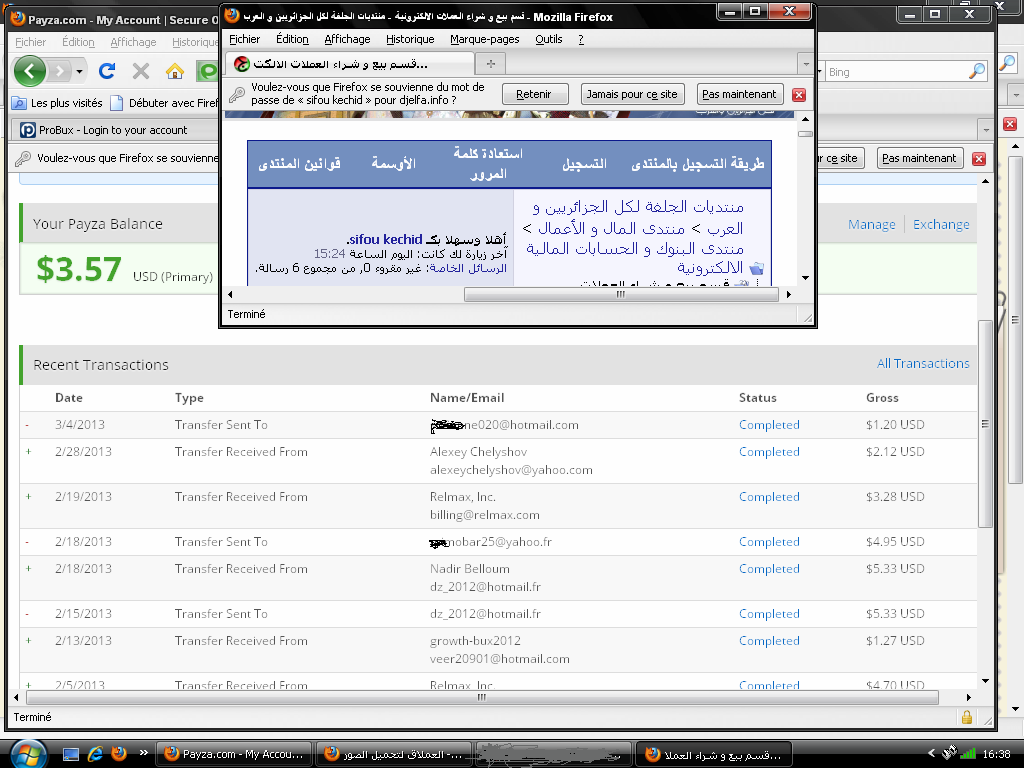The height and width of the screenshot is (768, 1024).
Task: Switch to 'قسم بيع و شراء العملا' taskbar button
Action: tap(714, 754)
